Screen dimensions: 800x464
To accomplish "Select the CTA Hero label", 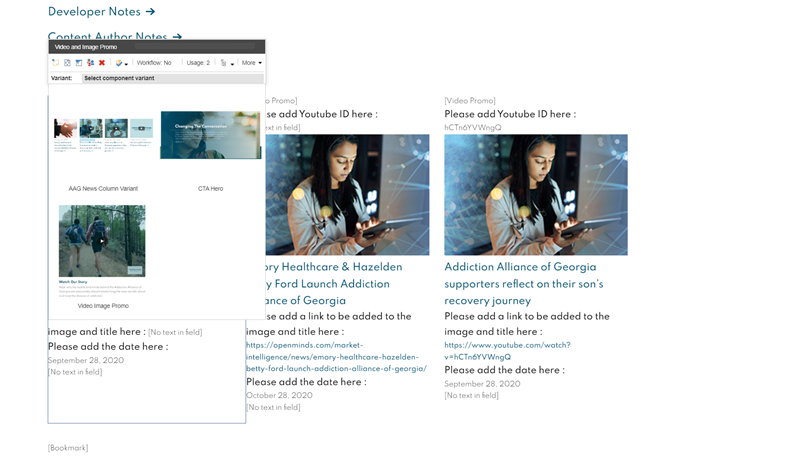I will pyautogui.click(x=210, y=188).
